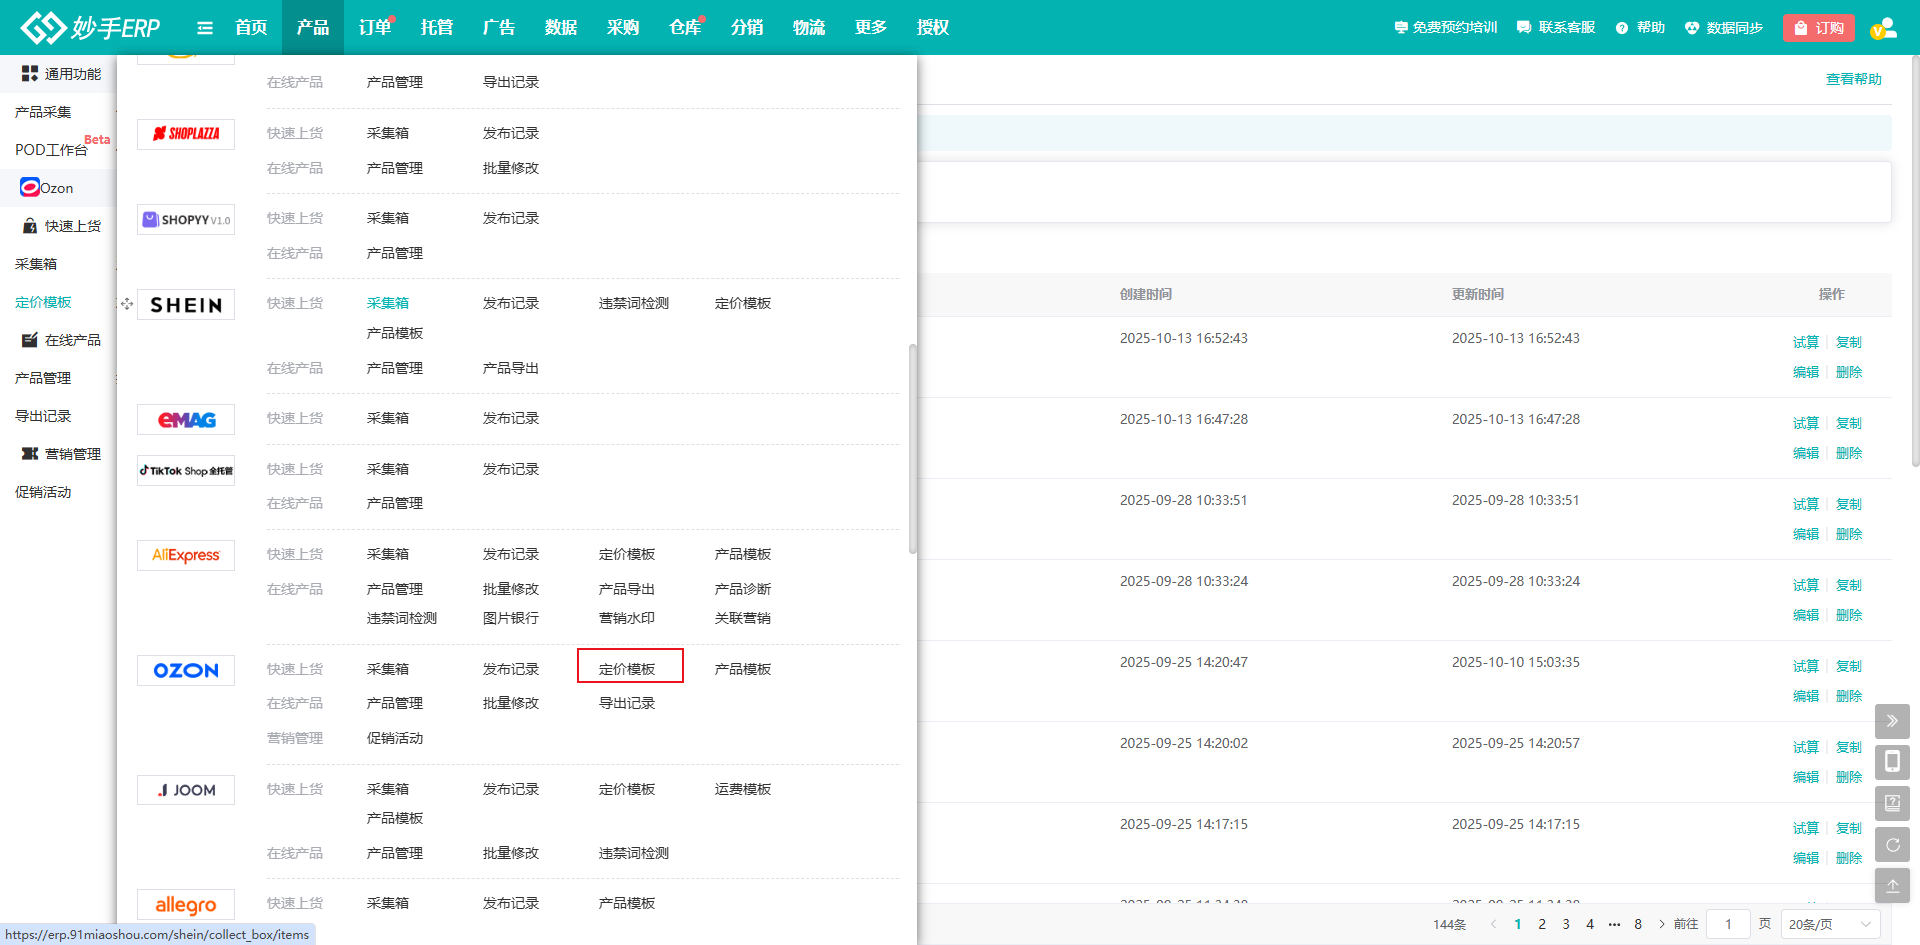
Task: Open AliExpress 图片银行 menu entry
Action: click(510, 618)
